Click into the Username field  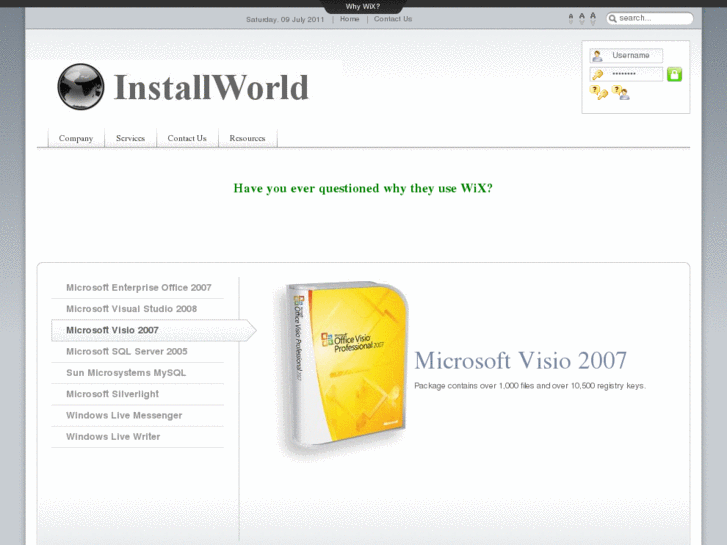coord(626,56)
